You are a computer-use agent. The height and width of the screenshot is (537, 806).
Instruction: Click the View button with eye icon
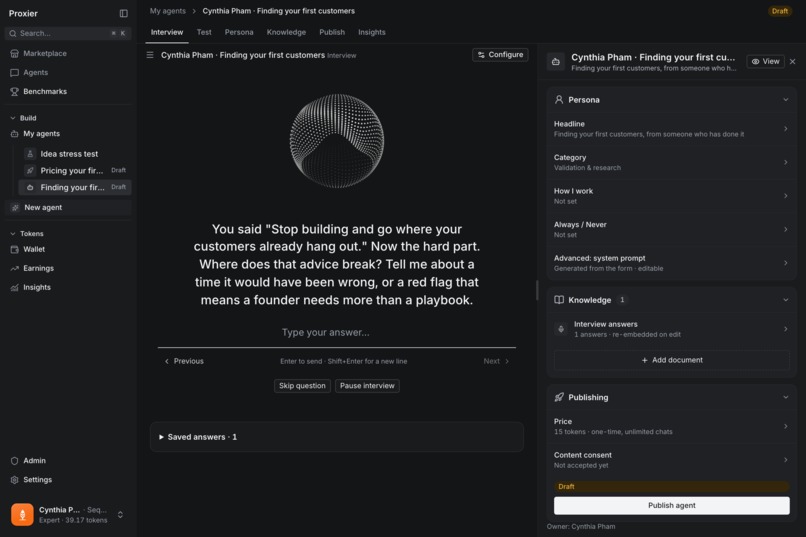(x=765, y=62)
